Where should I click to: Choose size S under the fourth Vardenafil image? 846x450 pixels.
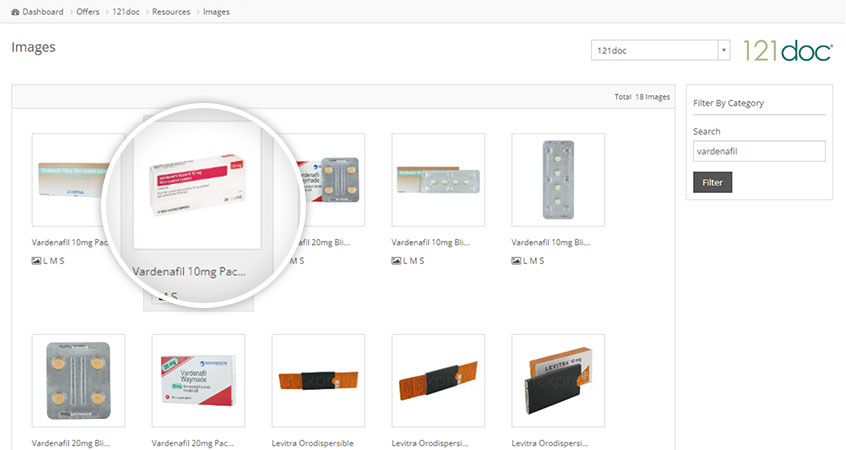[421, 261]
